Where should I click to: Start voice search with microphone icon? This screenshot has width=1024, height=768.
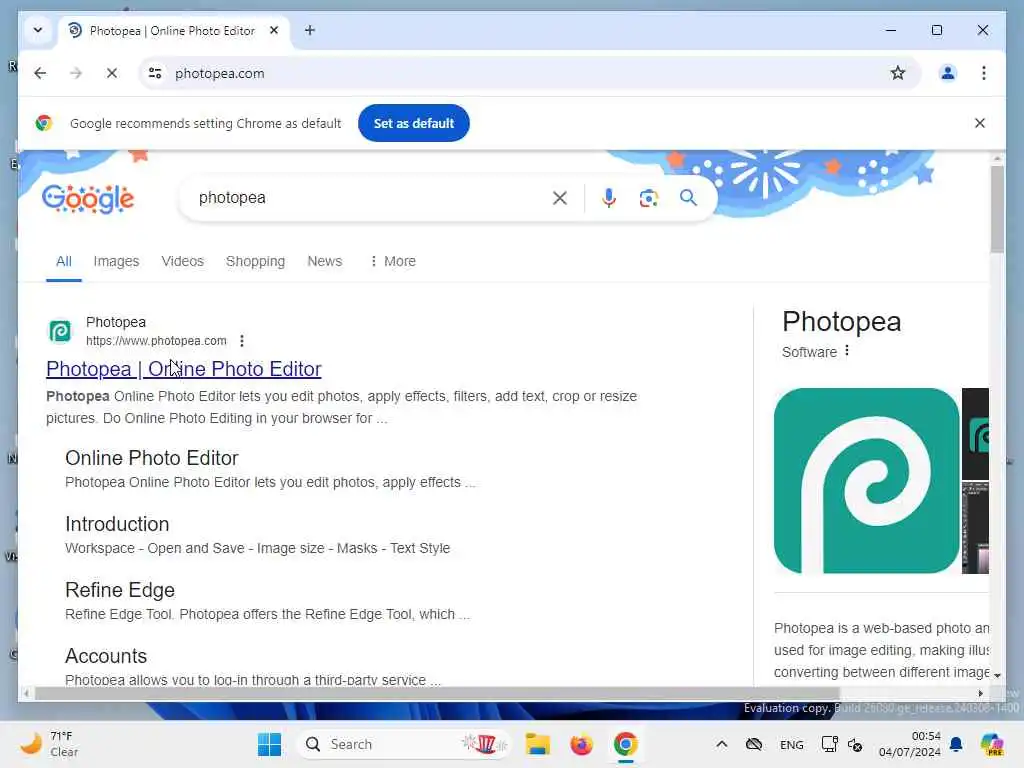pyautogui.click(x=609, y=198)
